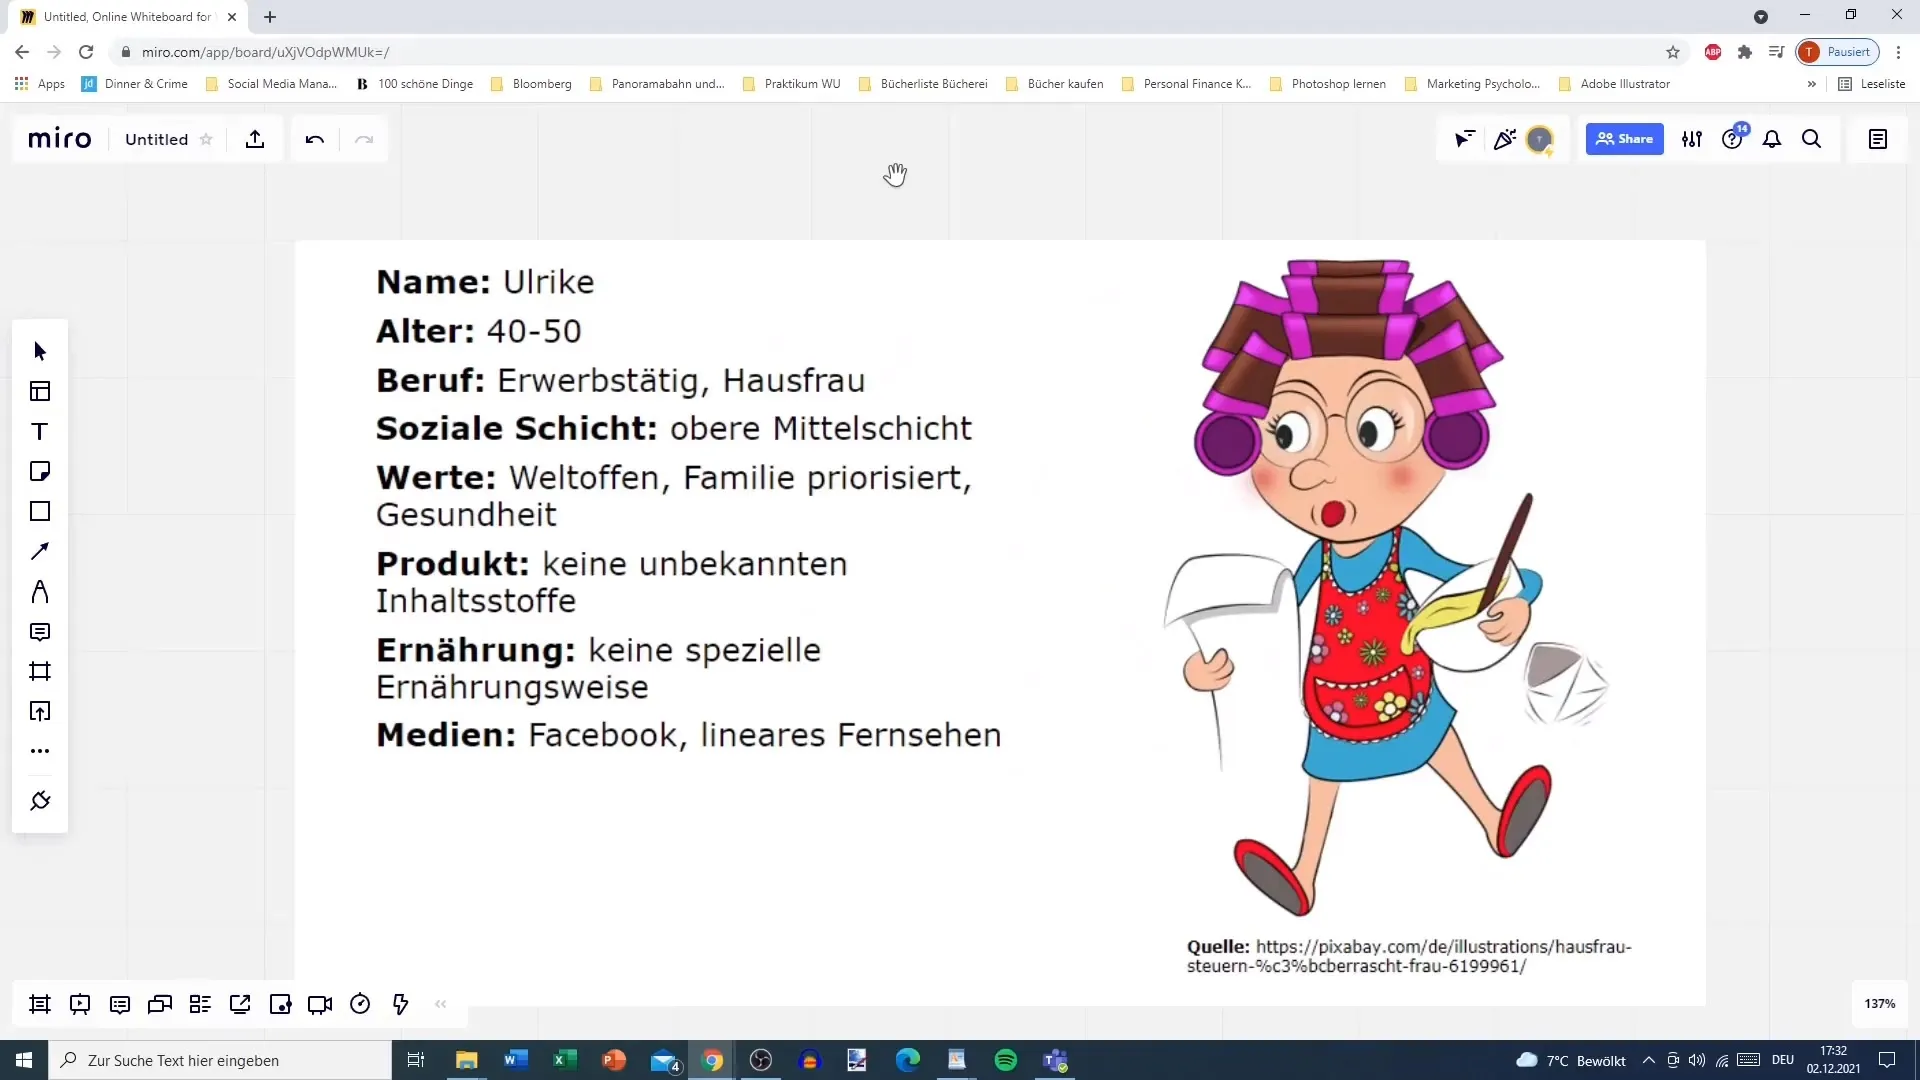Click the pixabay Quelle source text
1920x1080 pixels.
1409,956
